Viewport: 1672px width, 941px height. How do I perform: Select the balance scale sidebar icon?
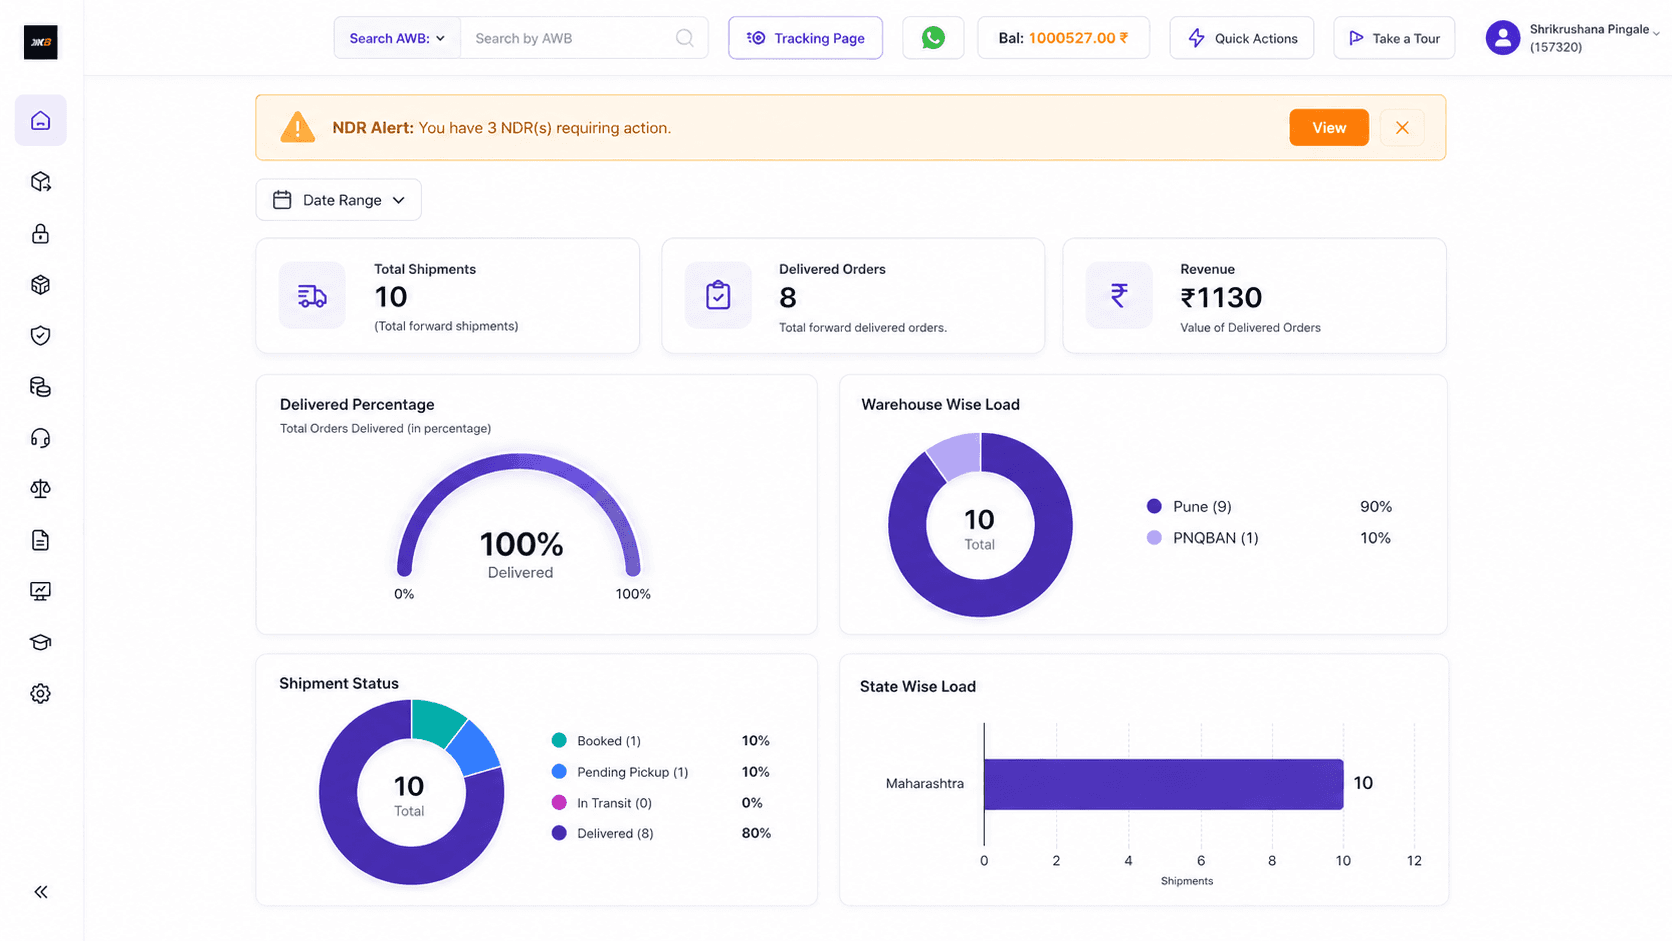[x=40, y=489]
